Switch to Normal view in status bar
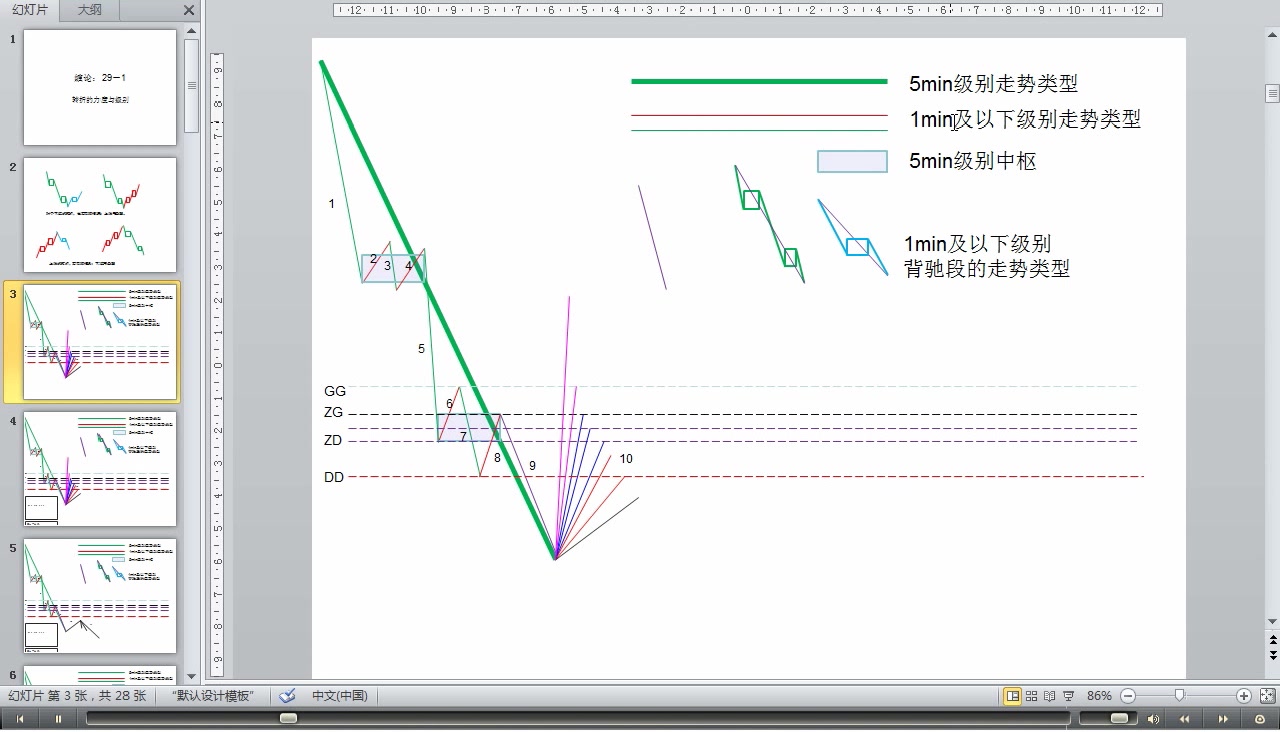1280x732 pixels. [x=1013, y=696]
